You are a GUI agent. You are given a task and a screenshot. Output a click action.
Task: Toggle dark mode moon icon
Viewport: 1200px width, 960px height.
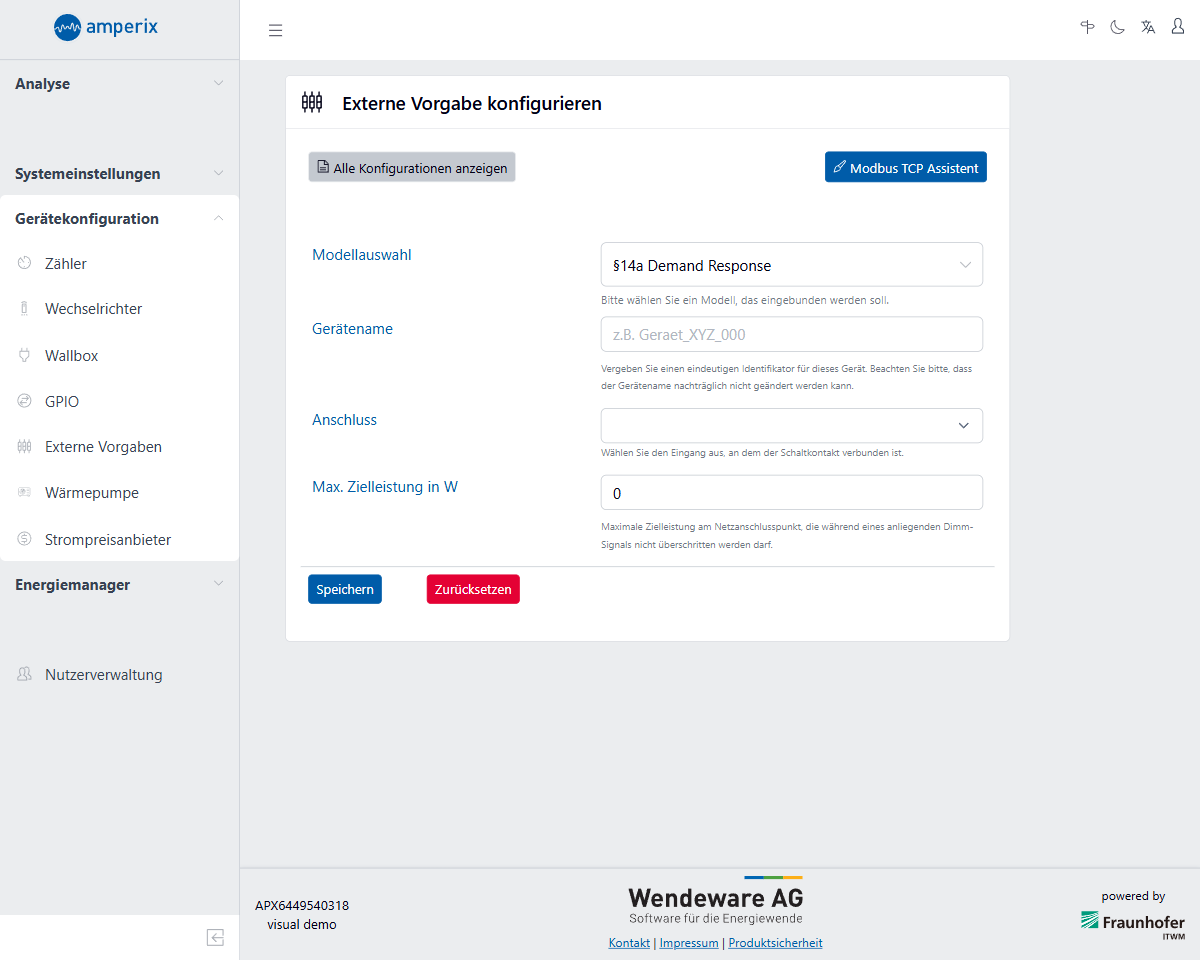(1117, 28)
